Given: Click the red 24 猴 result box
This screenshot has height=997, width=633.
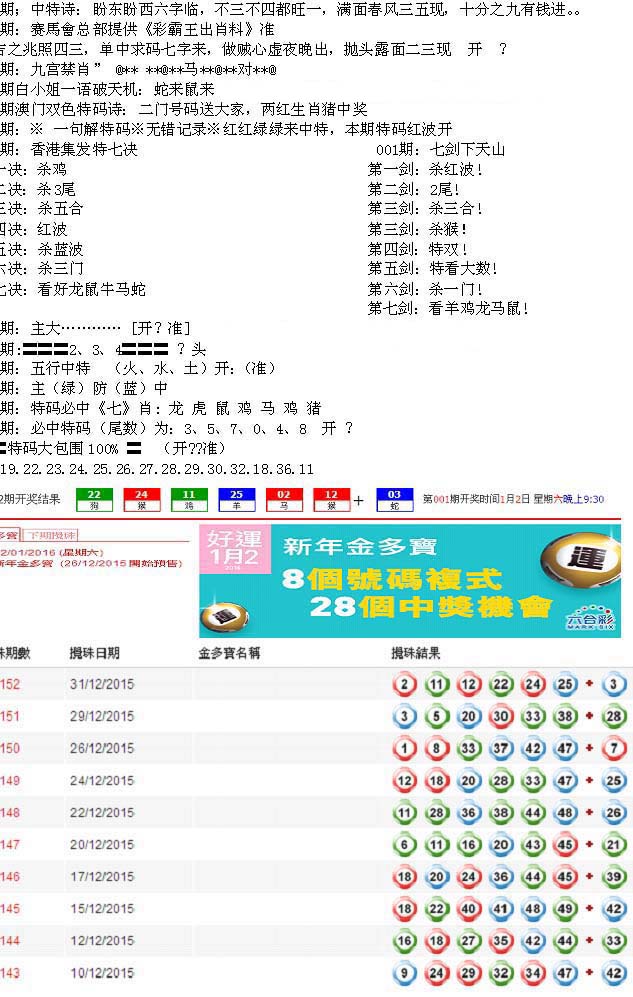Looking at the screenshot, I should (x=142, y=500).
